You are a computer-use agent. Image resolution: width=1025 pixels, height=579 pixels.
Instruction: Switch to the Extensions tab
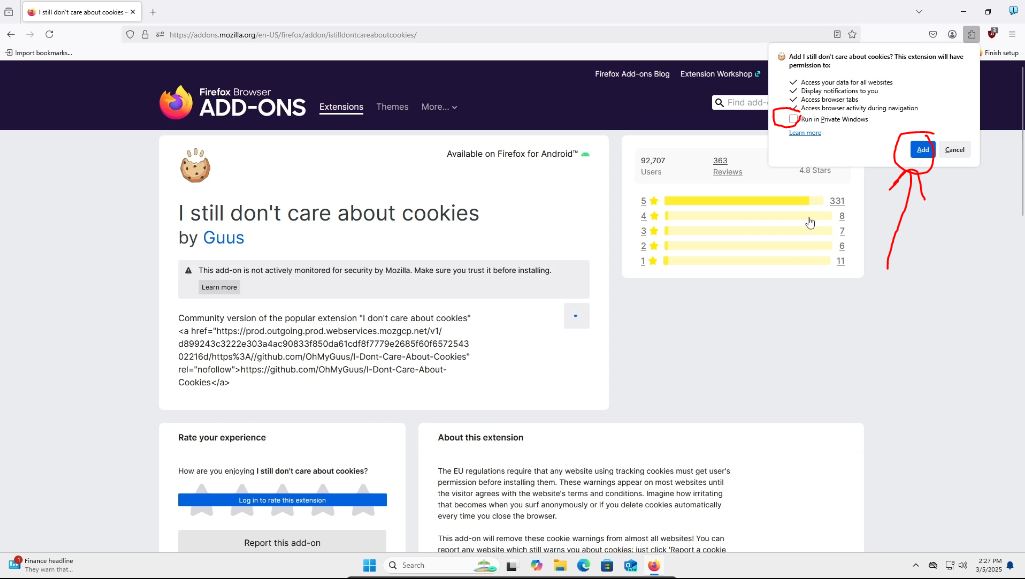[341, 107]
